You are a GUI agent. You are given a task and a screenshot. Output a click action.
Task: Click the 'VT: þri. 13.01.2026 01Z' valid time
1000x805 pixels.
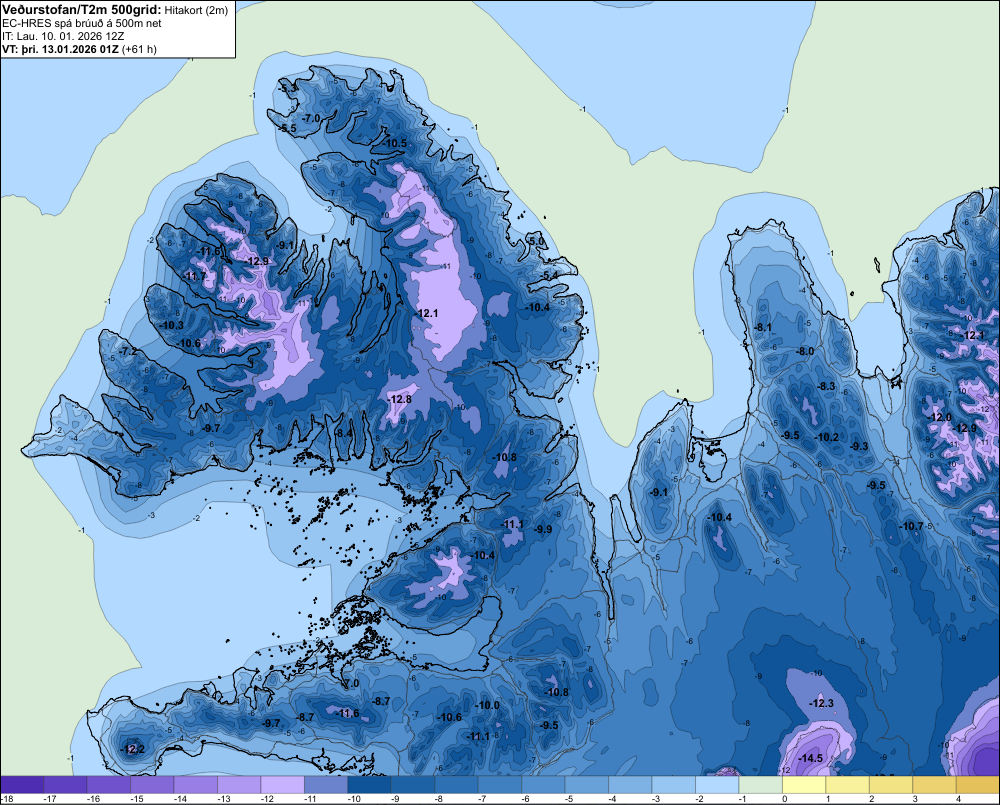pyautogui.click(x=60, y=49)
